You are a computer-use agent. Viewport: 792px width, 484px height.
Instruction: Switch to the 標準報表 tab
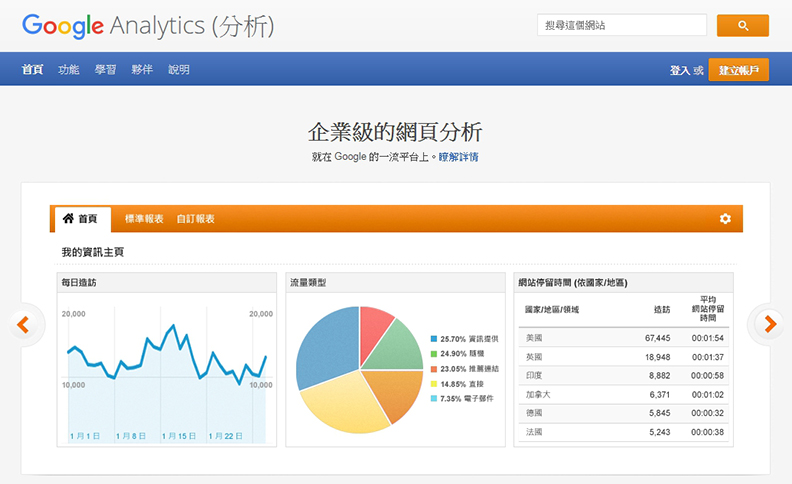144,219
